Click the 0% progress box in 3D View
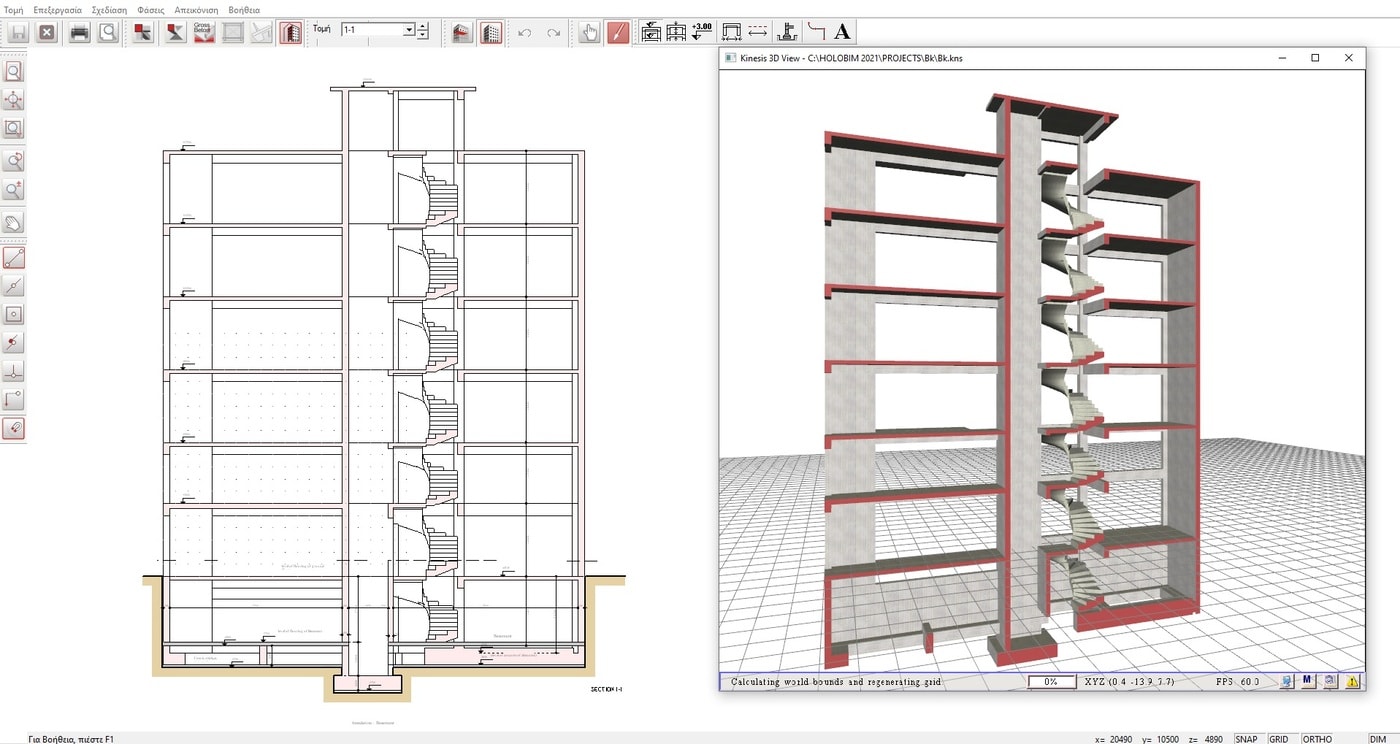The height and width of the screenshot is (744, 1400). click(x=1052, y=682)
